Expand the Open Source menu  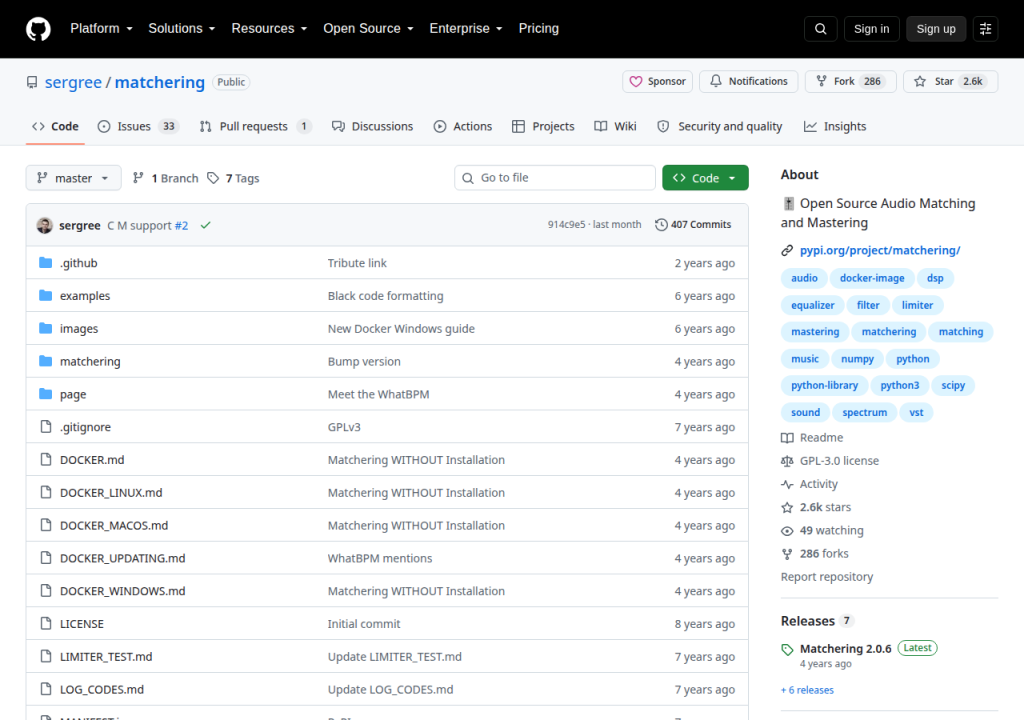368,29
